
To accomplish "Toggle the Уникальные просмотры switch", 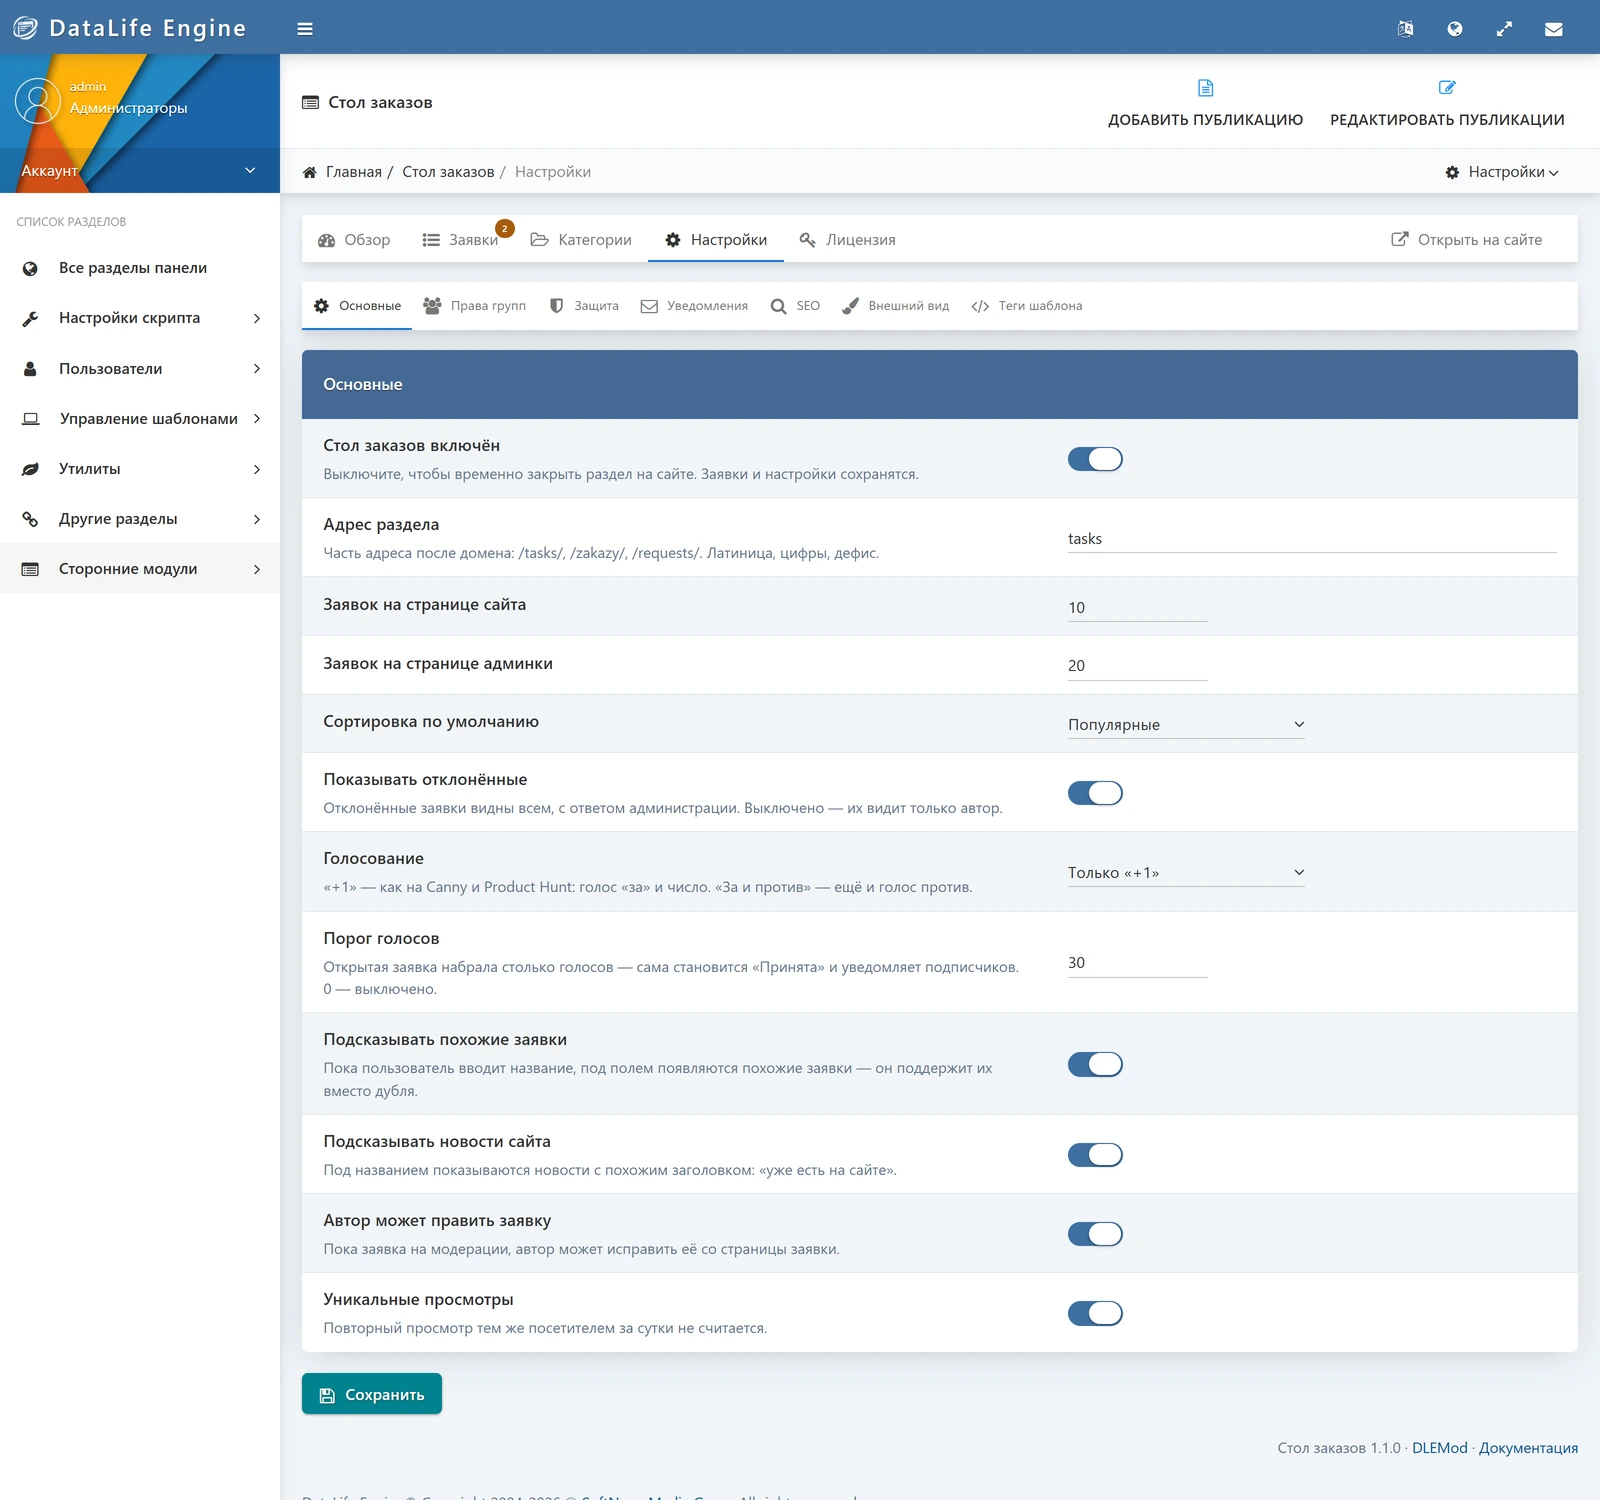I will click(x=1095, y=1313).
